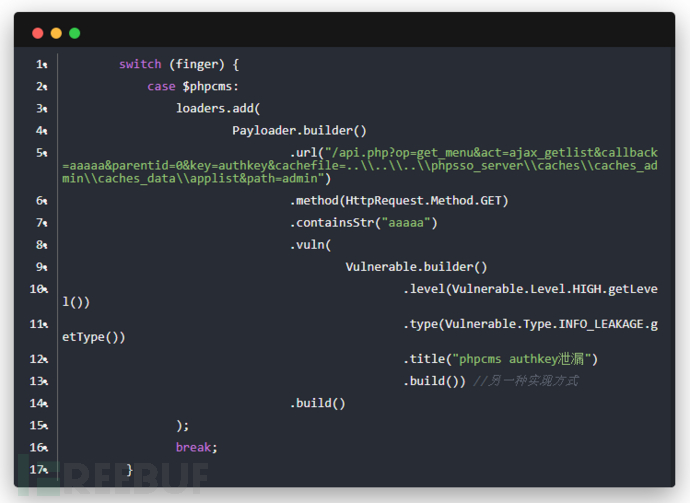
Task: Click line number 16 in gutter
Action: tap(39, 447)
